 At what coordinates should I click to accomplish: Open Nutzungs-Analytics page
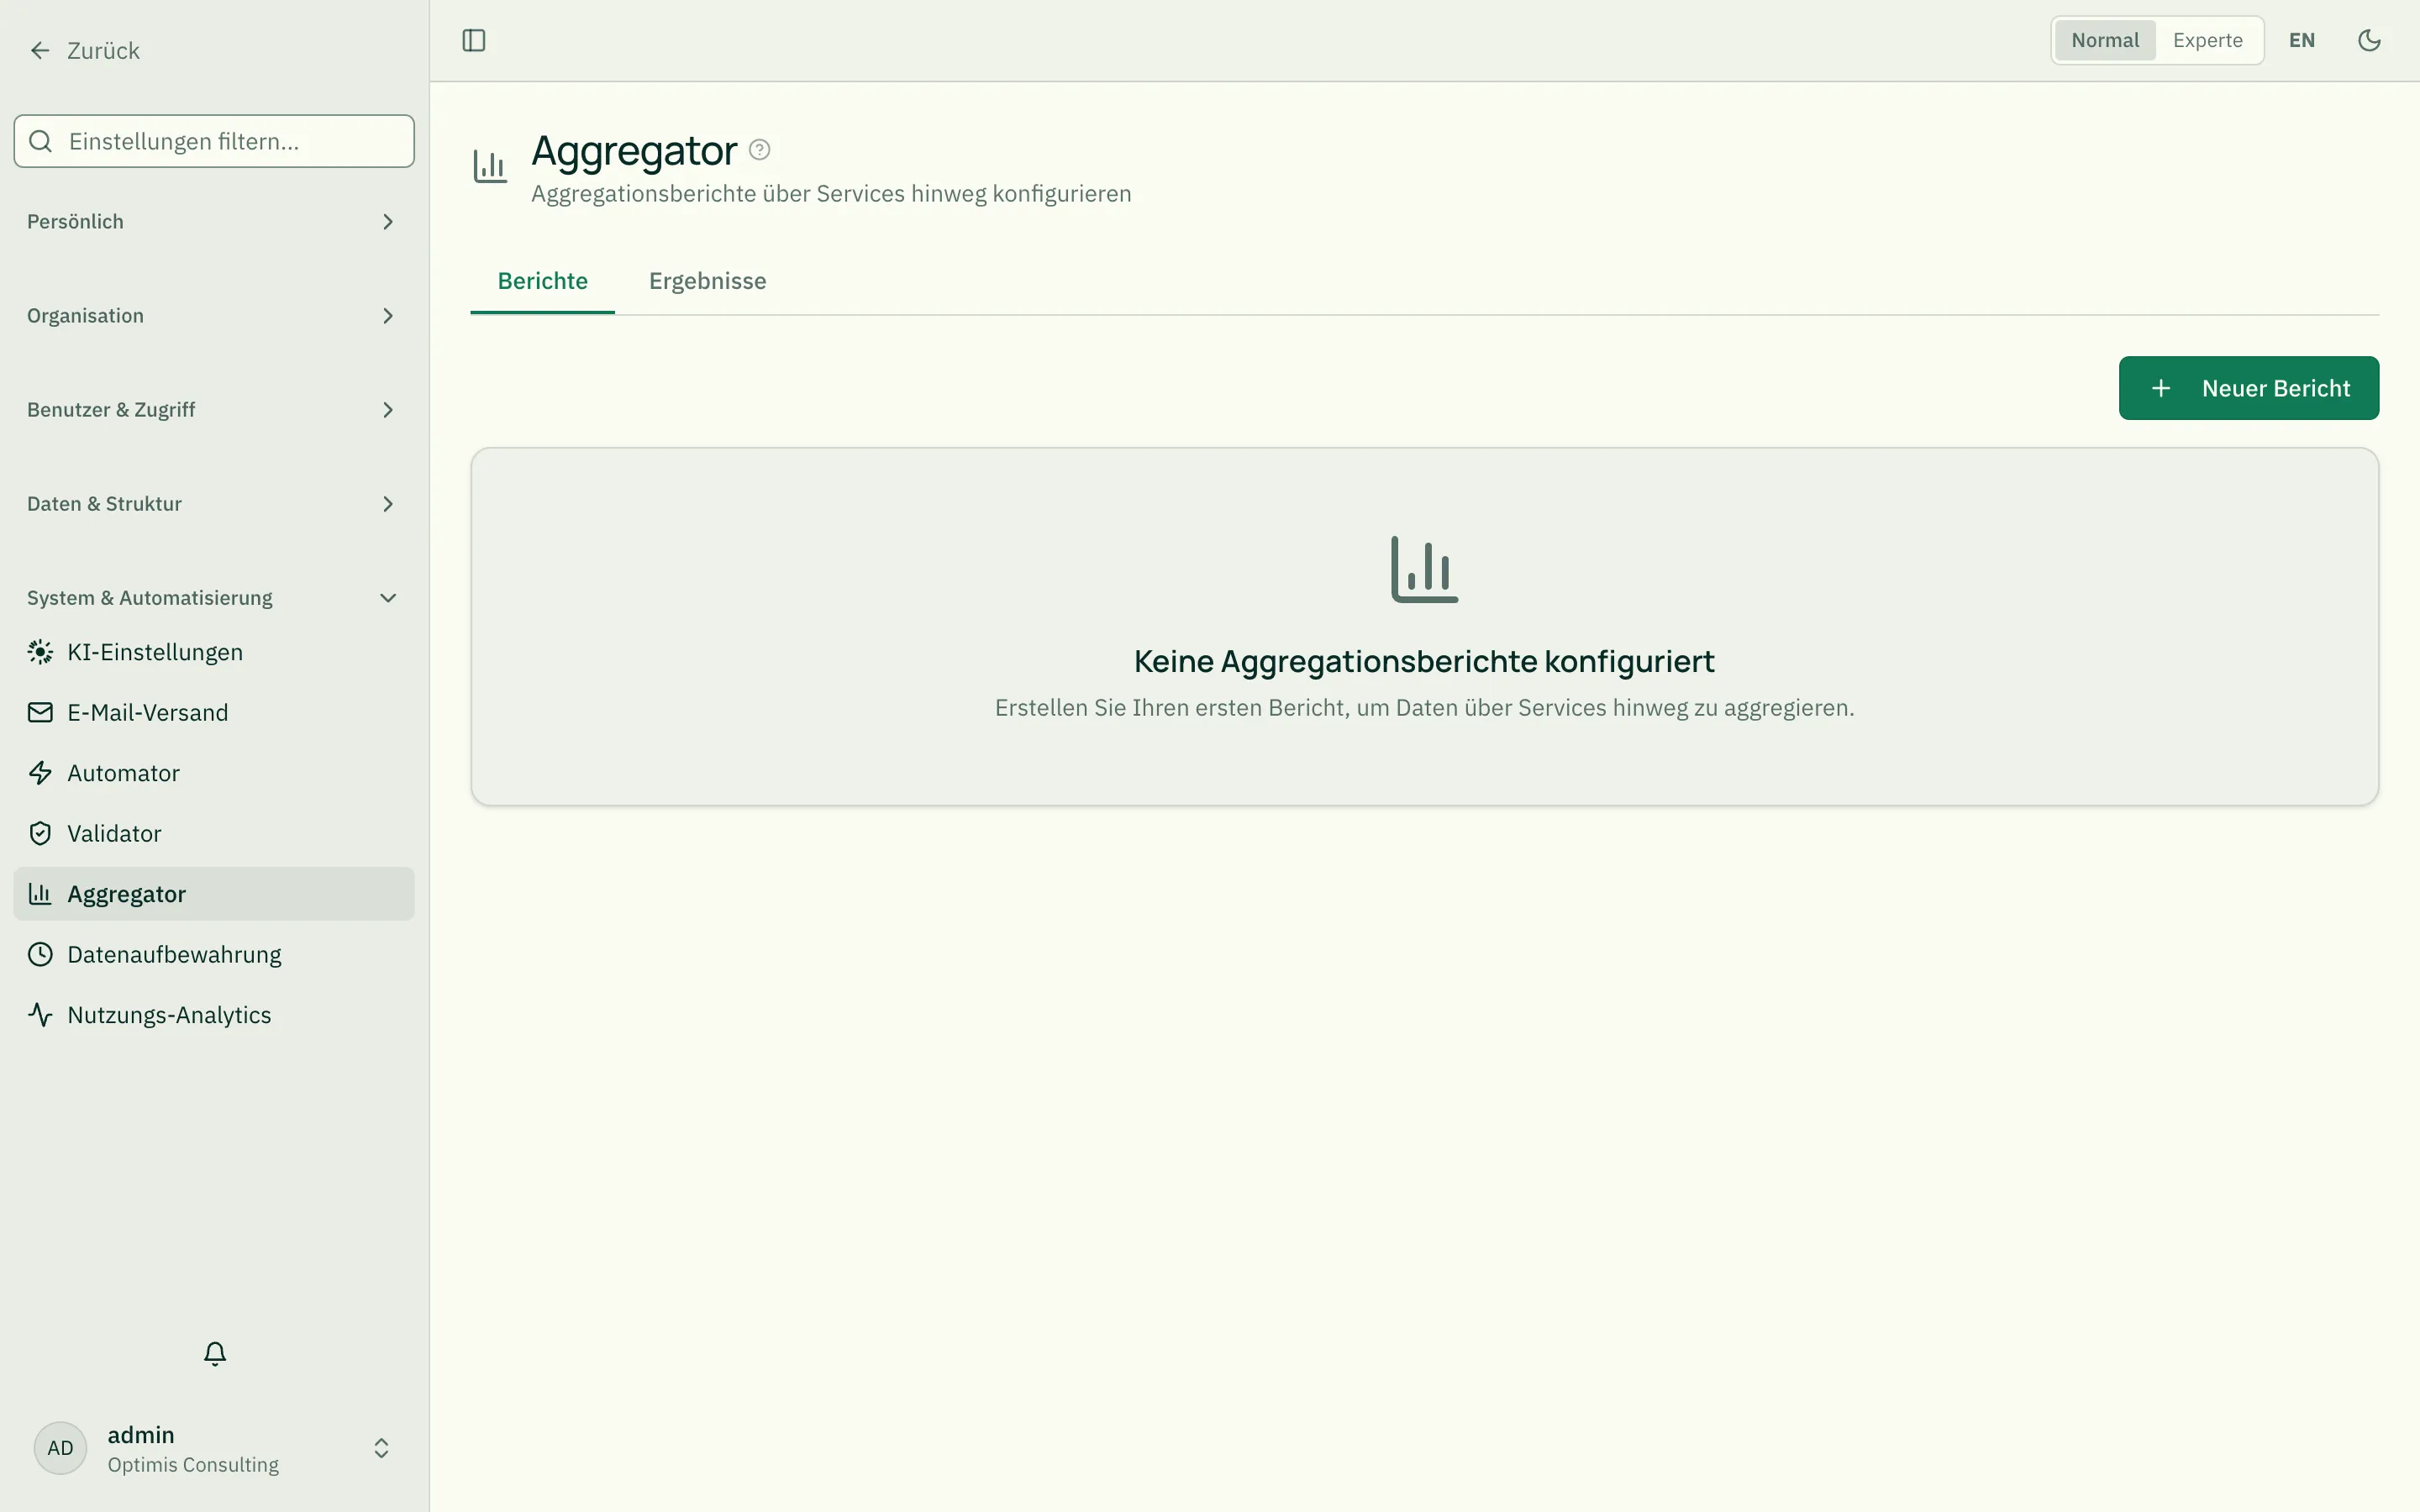[214, 1015]
